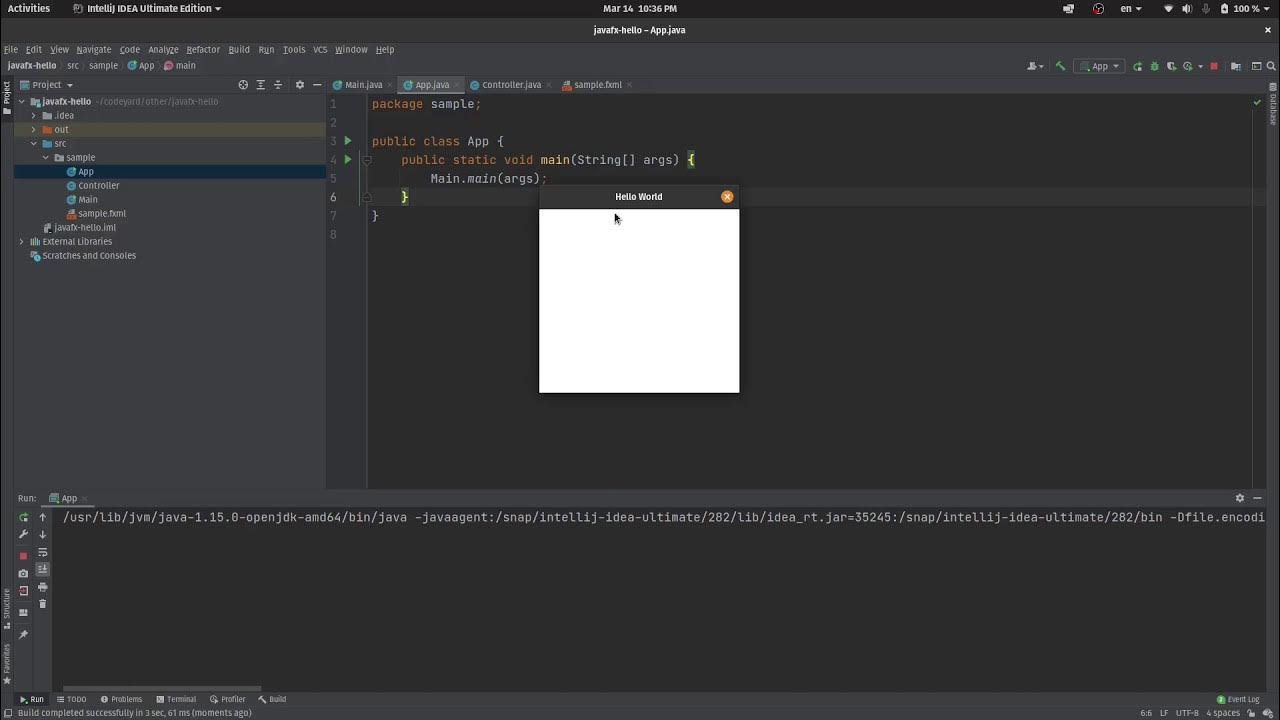Click the Build Project hammer icon
This screenshot has width=1280, height=720.
tap(1060, 66)
